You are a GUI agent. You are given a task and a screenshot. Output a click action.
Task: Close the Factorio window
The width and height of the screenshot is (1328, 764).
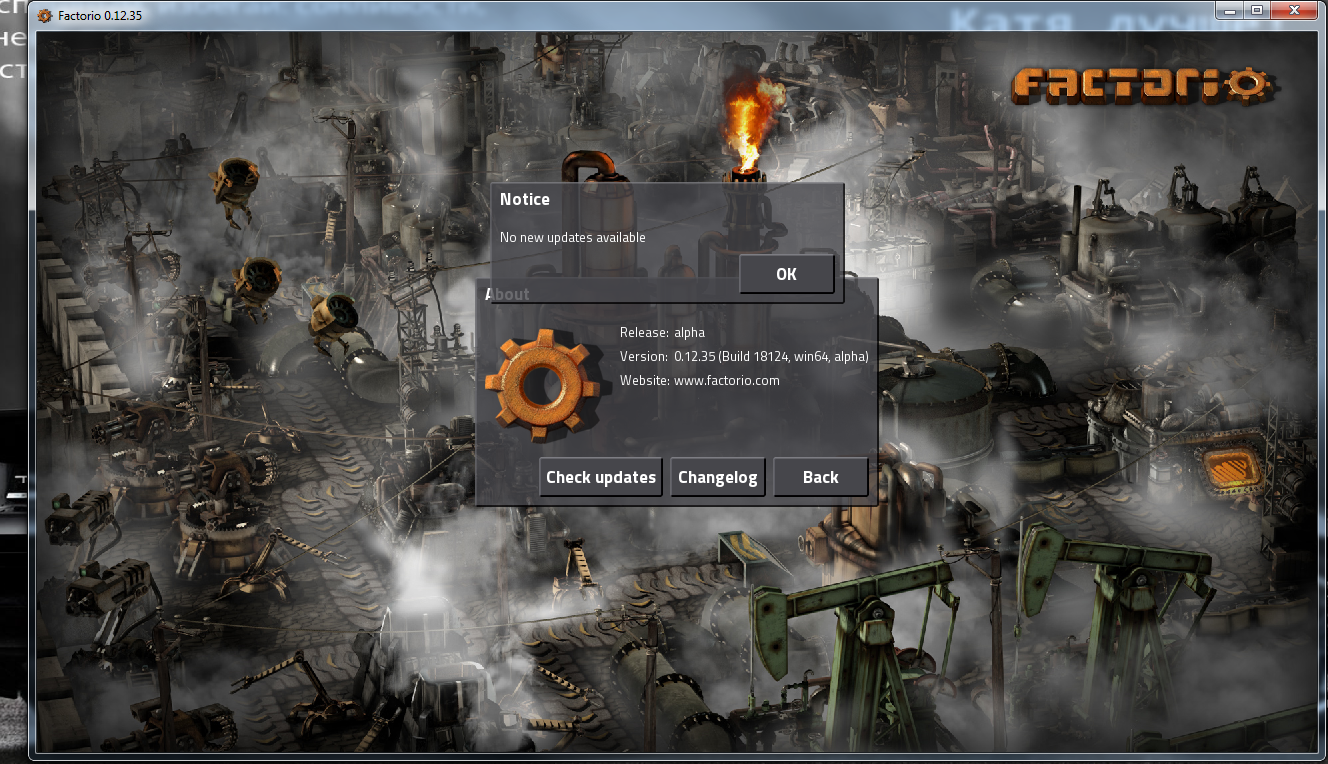(1296, 11)
